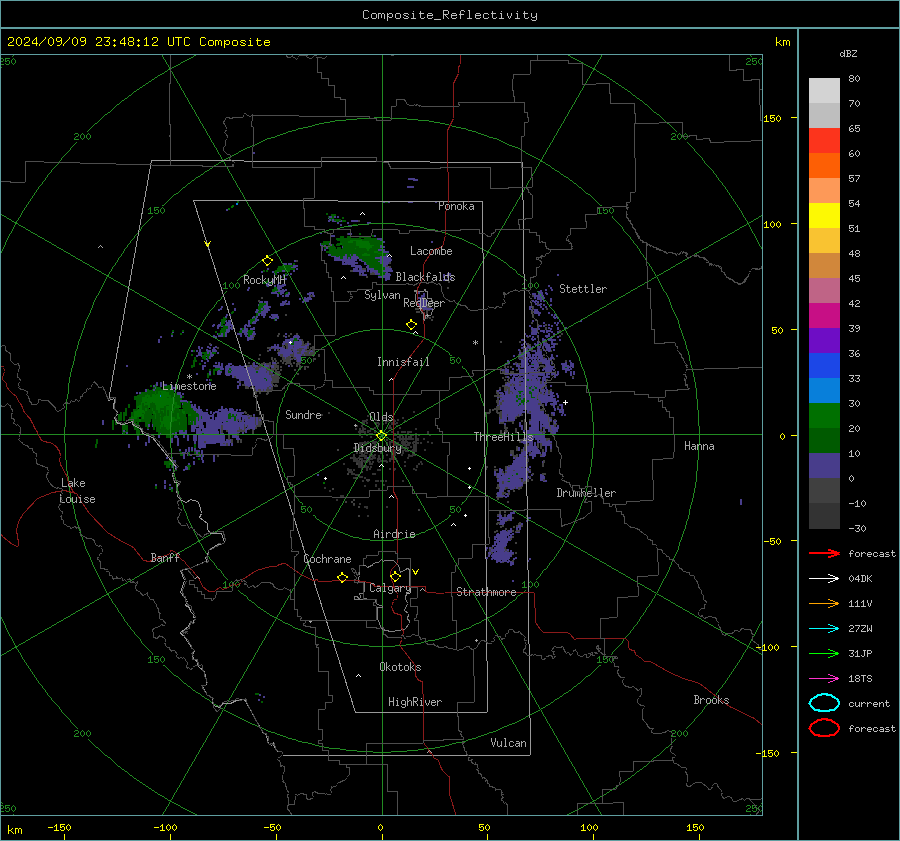Image resolution: width=900 pixels, height=841 pixels.
Task: Click the 'Blackfalds' label on the map
Action: pos(425,277)
